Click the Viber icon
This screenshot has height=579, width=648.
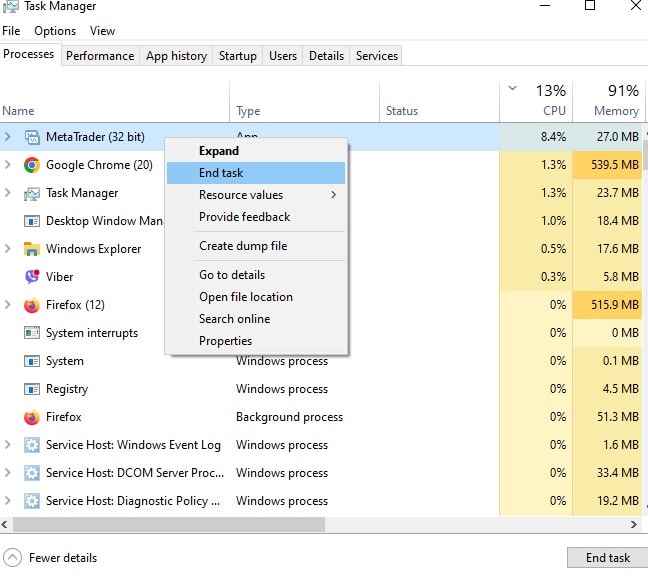click(x=32, y=277)
